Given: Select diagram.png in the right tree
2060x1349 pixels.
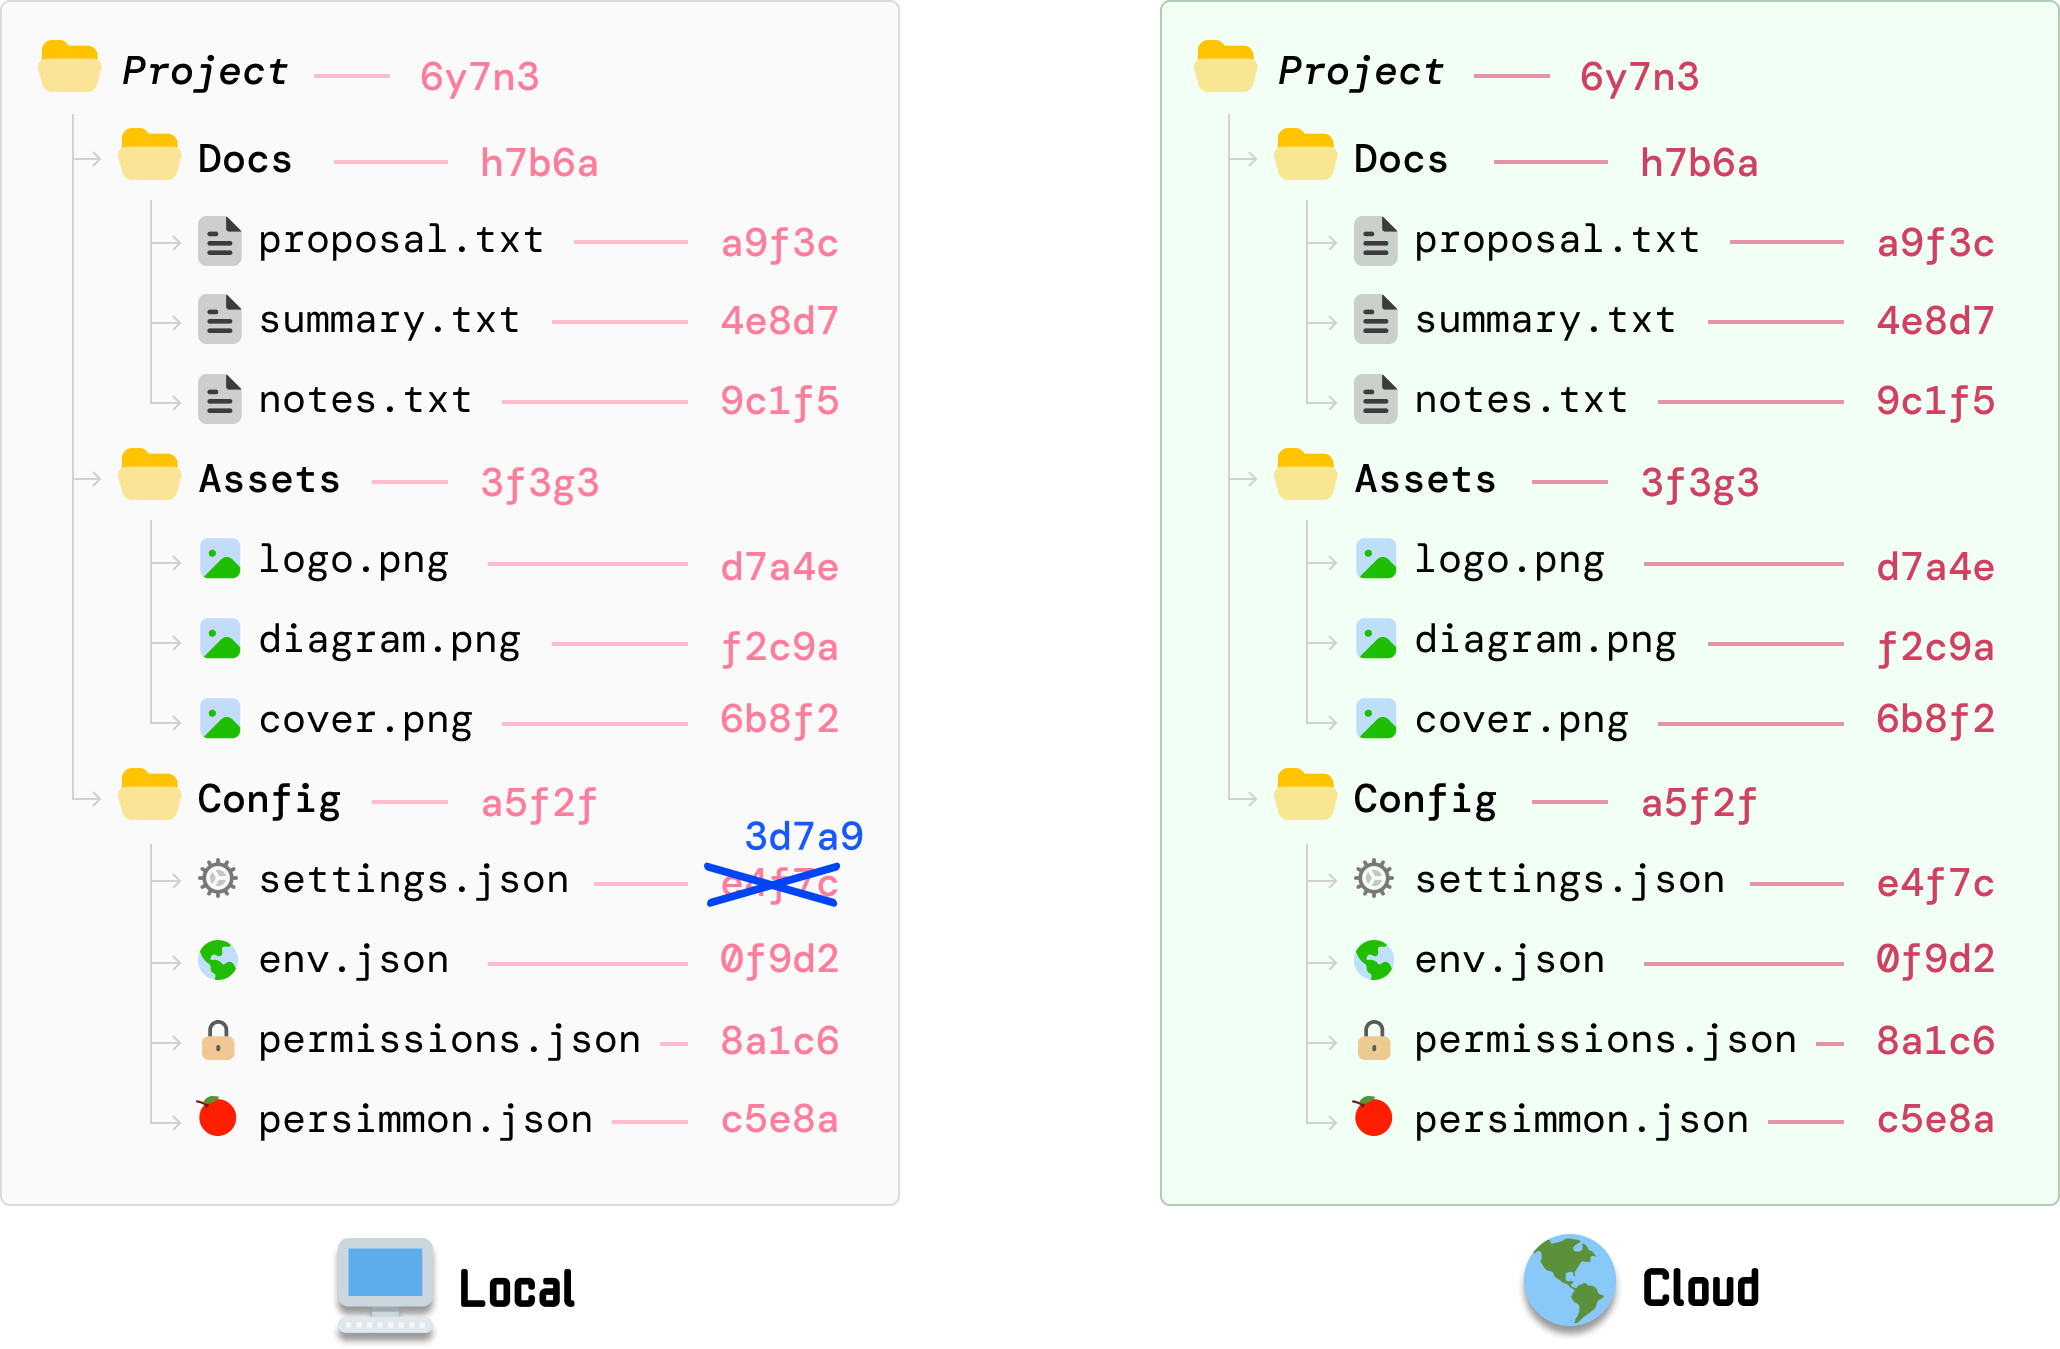Looking at the screenshot, I should [1545, 641].
